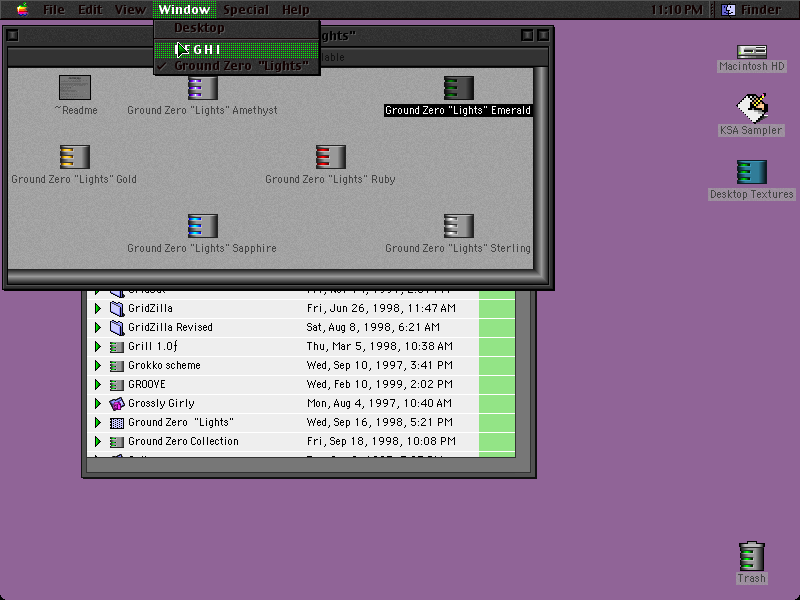Select the Ground Zero "Lights" Ruby icon
The height and width of the screenshot is (600, 800).
pos(331,157)
